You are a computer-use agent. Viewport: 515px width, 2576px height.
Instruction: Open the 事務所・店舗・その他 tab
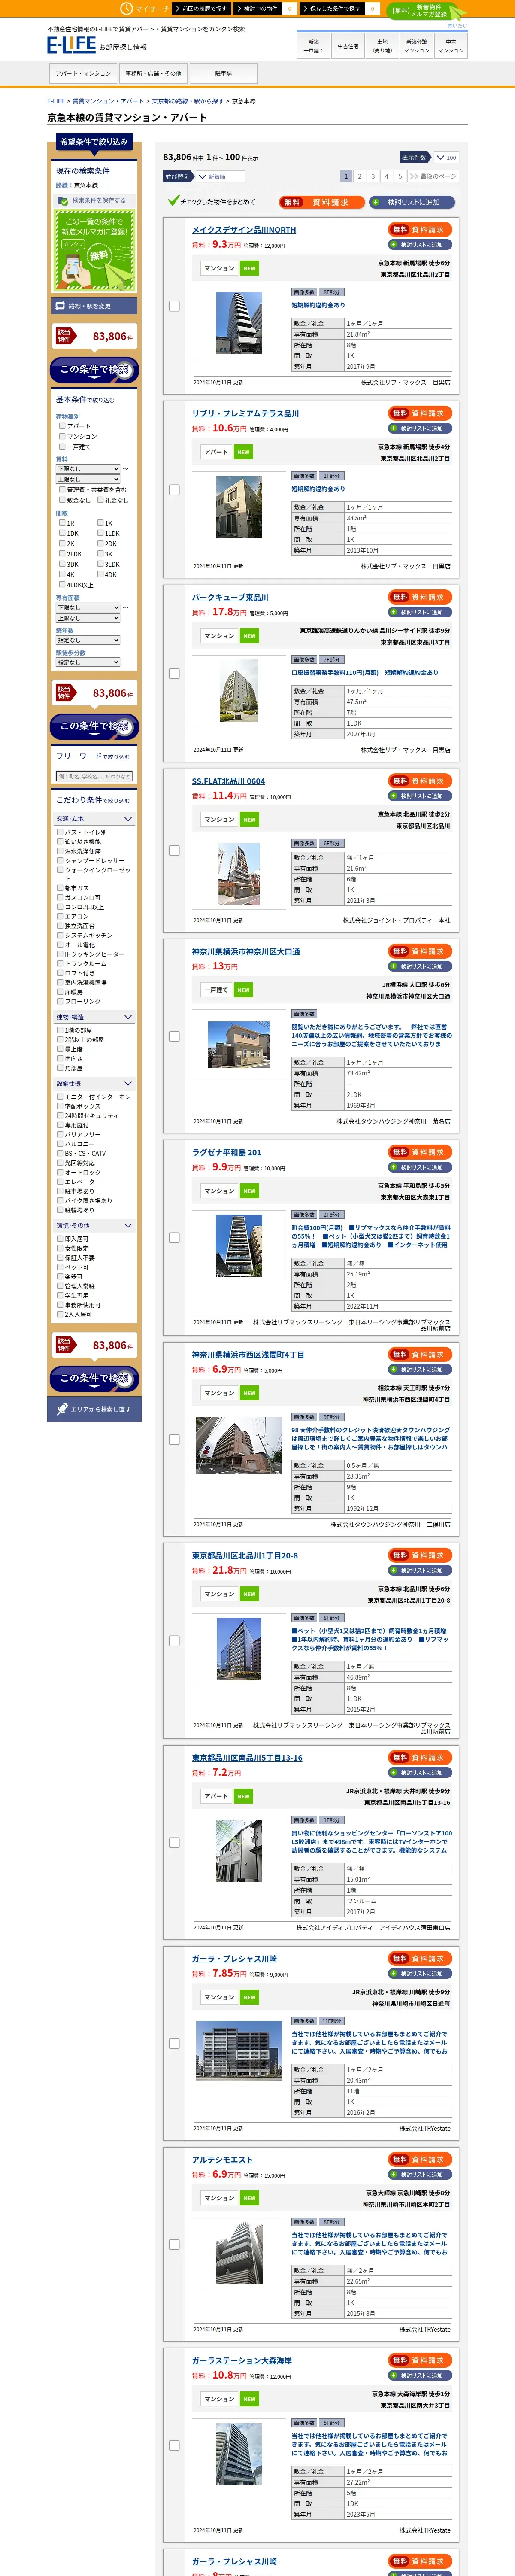point(153,73)
